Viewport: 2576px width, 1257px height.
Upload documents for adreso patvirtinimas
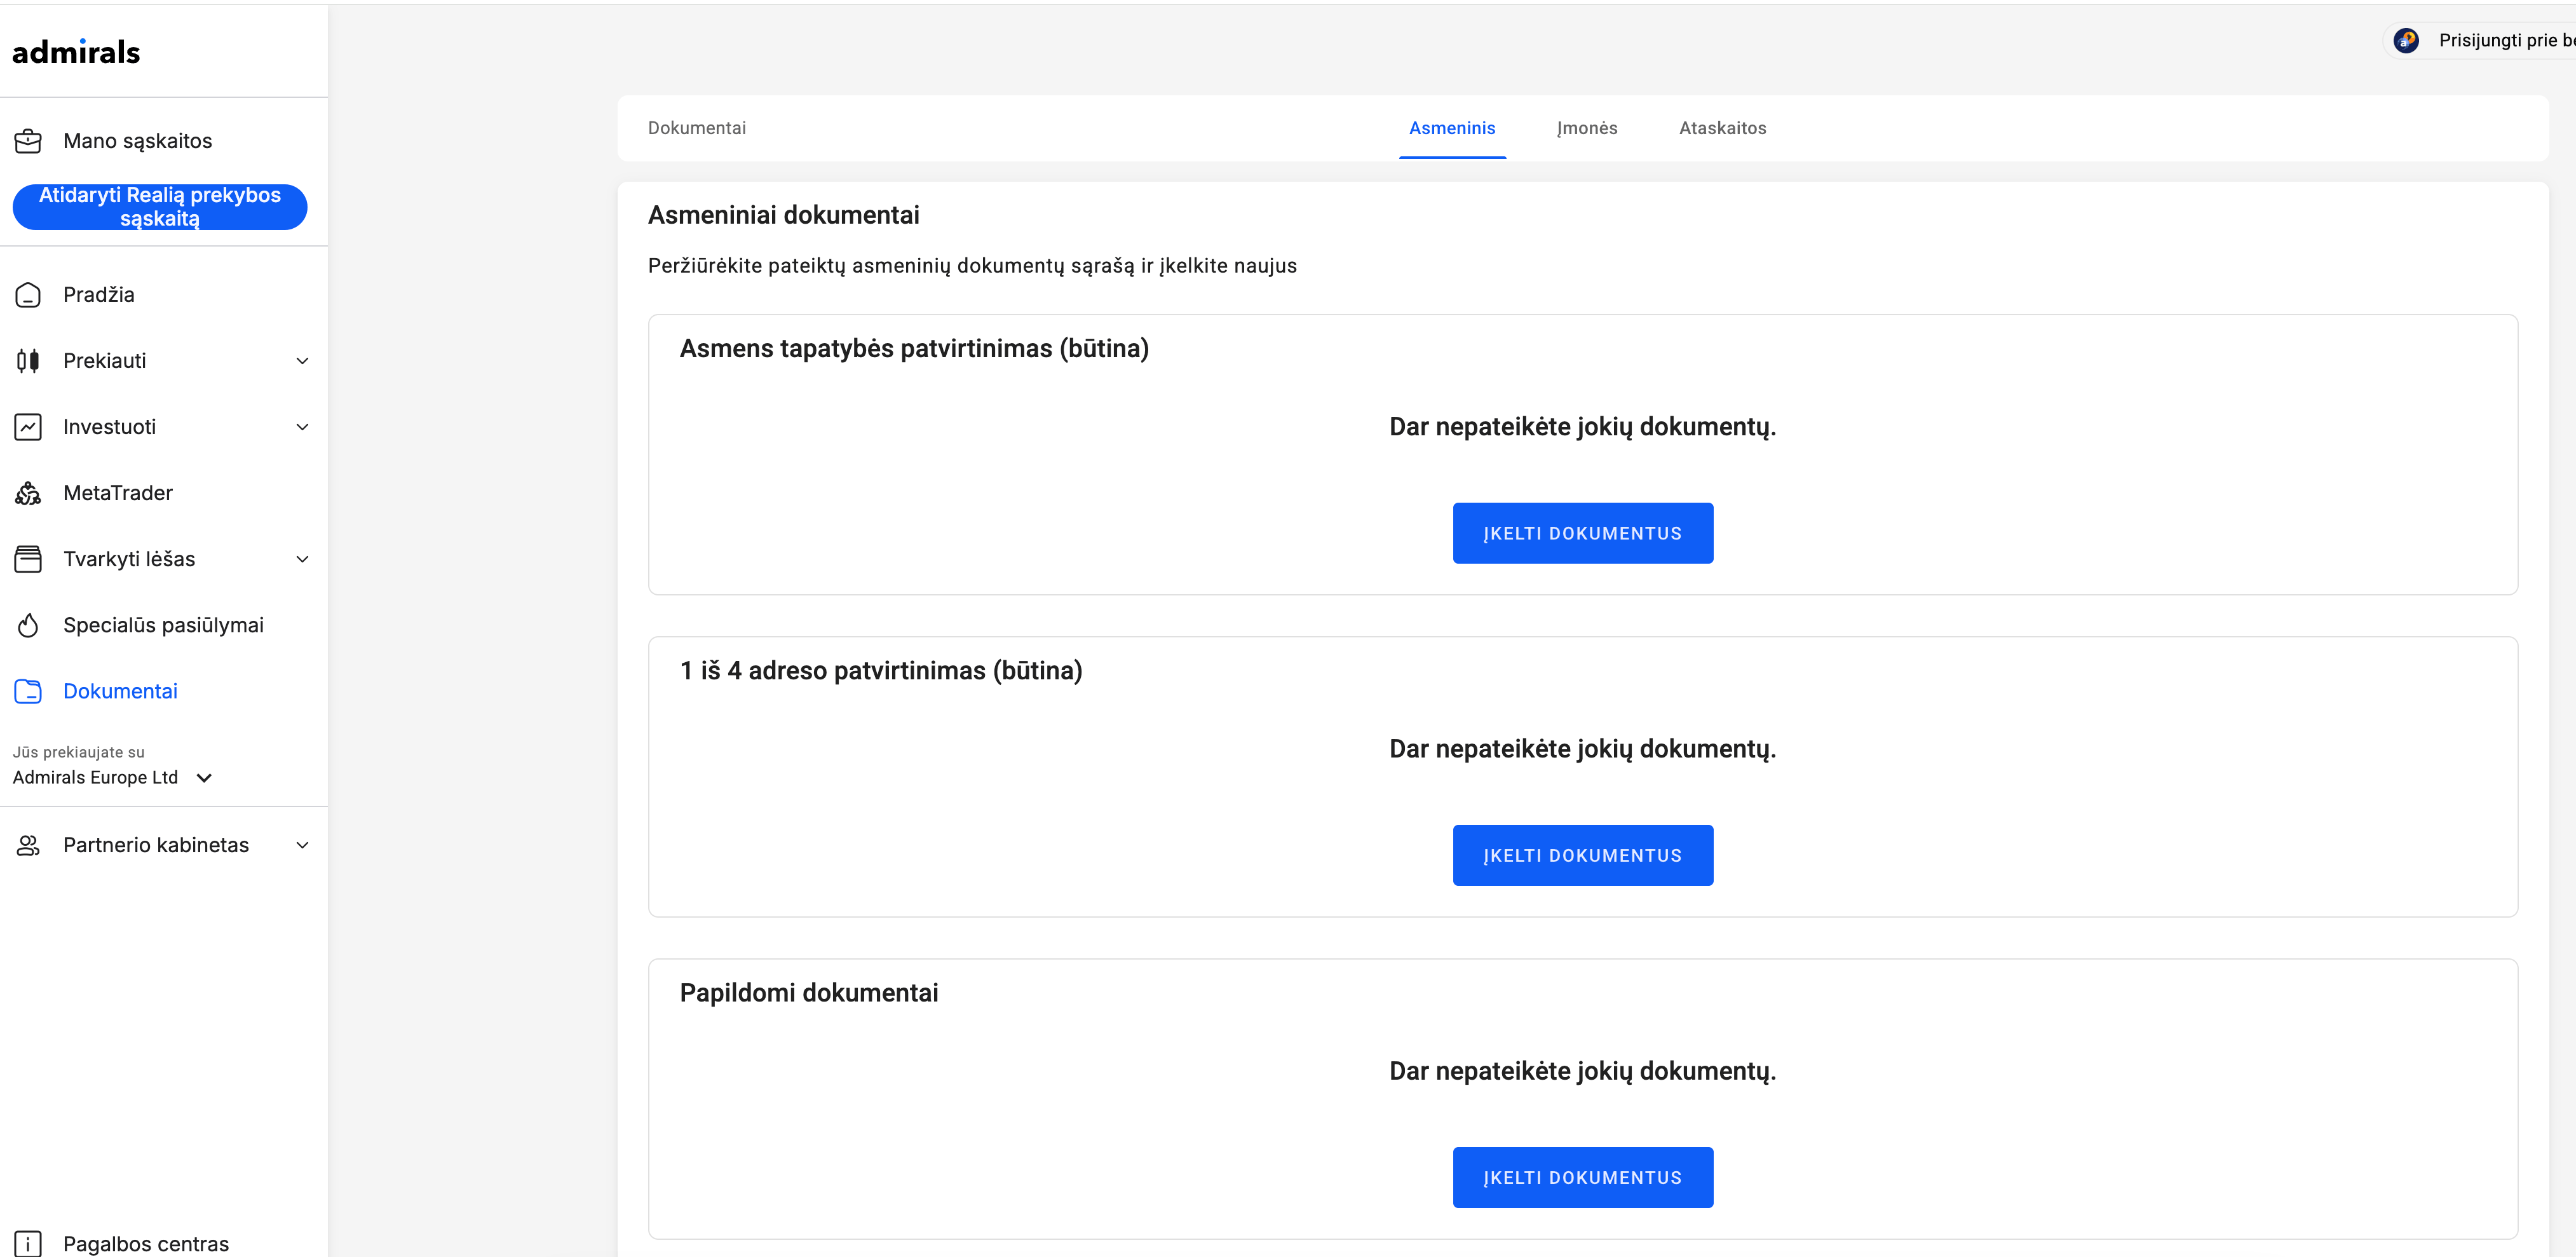[x=1582, y=855]
